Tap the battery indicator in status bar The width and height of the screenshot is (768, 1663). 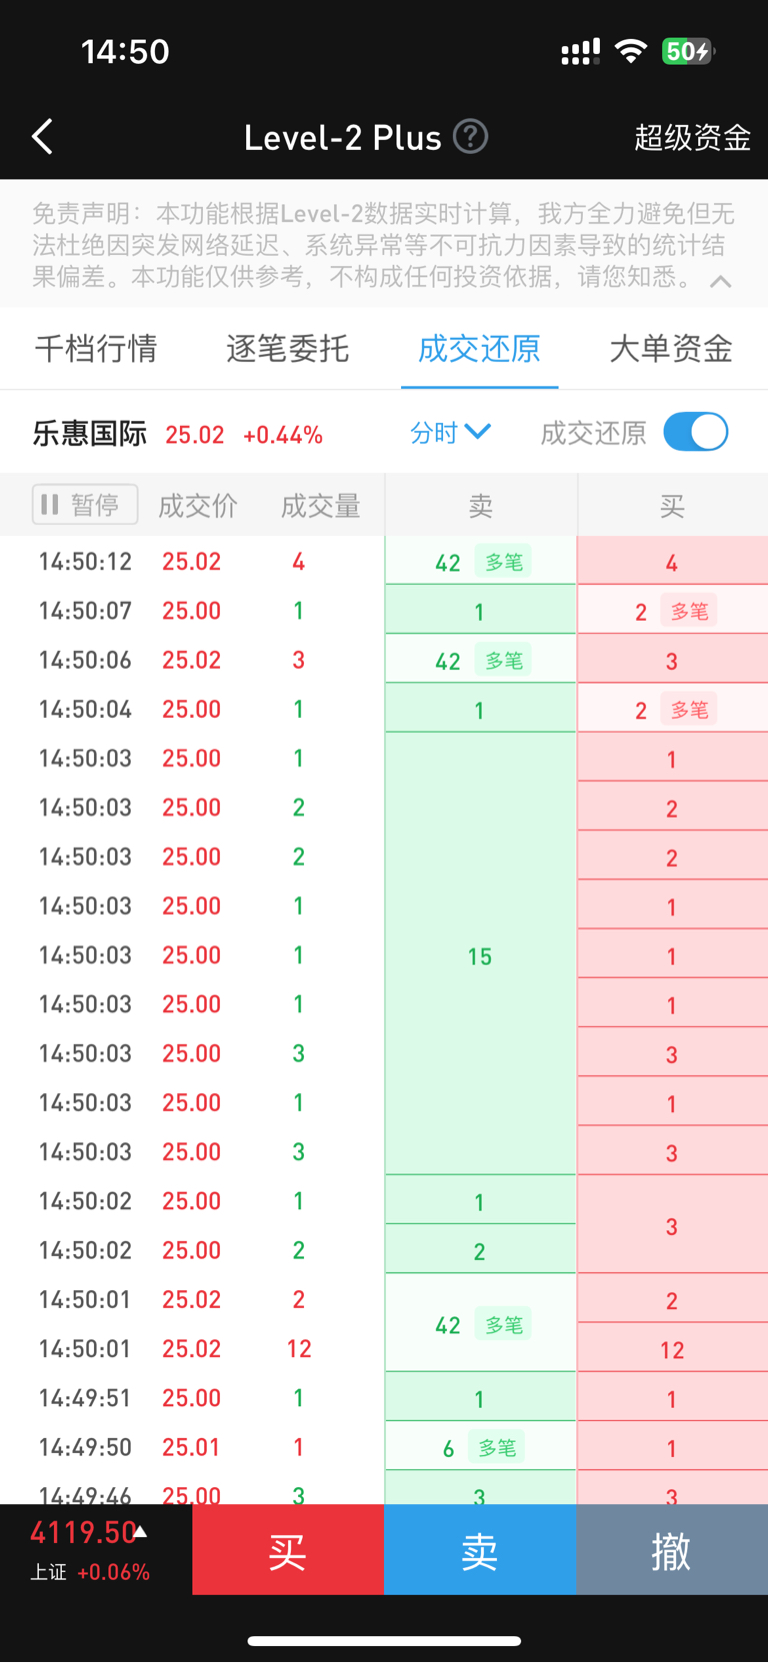[x=687, y=51]
